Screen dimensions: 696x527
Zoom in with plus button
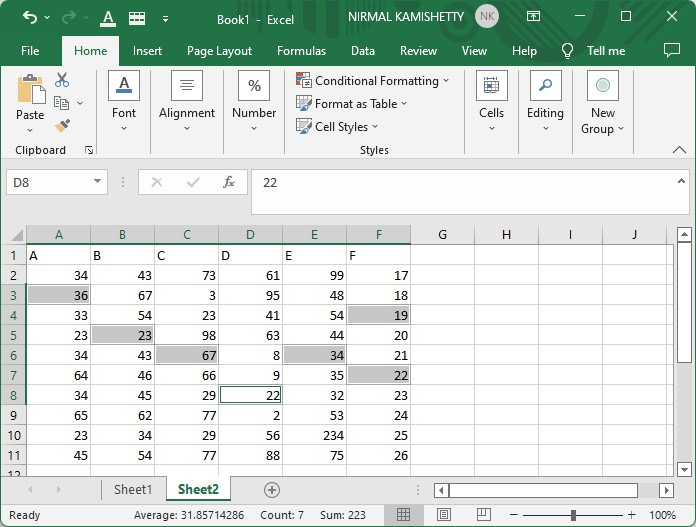(x=631, y=515)
